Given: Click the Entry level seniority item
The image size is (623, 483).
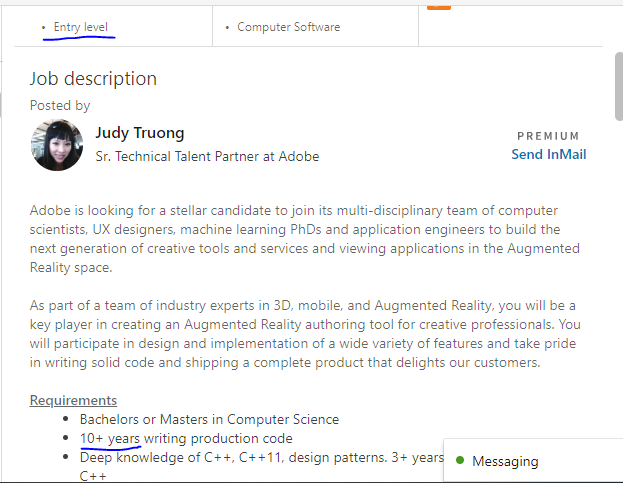Looking at the screenshot, I should pos(81,27).
